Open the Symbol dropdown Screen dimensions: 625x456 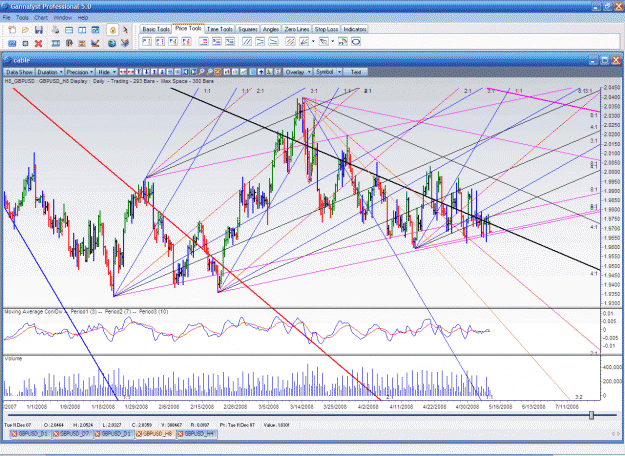click(x=328, y=72)
